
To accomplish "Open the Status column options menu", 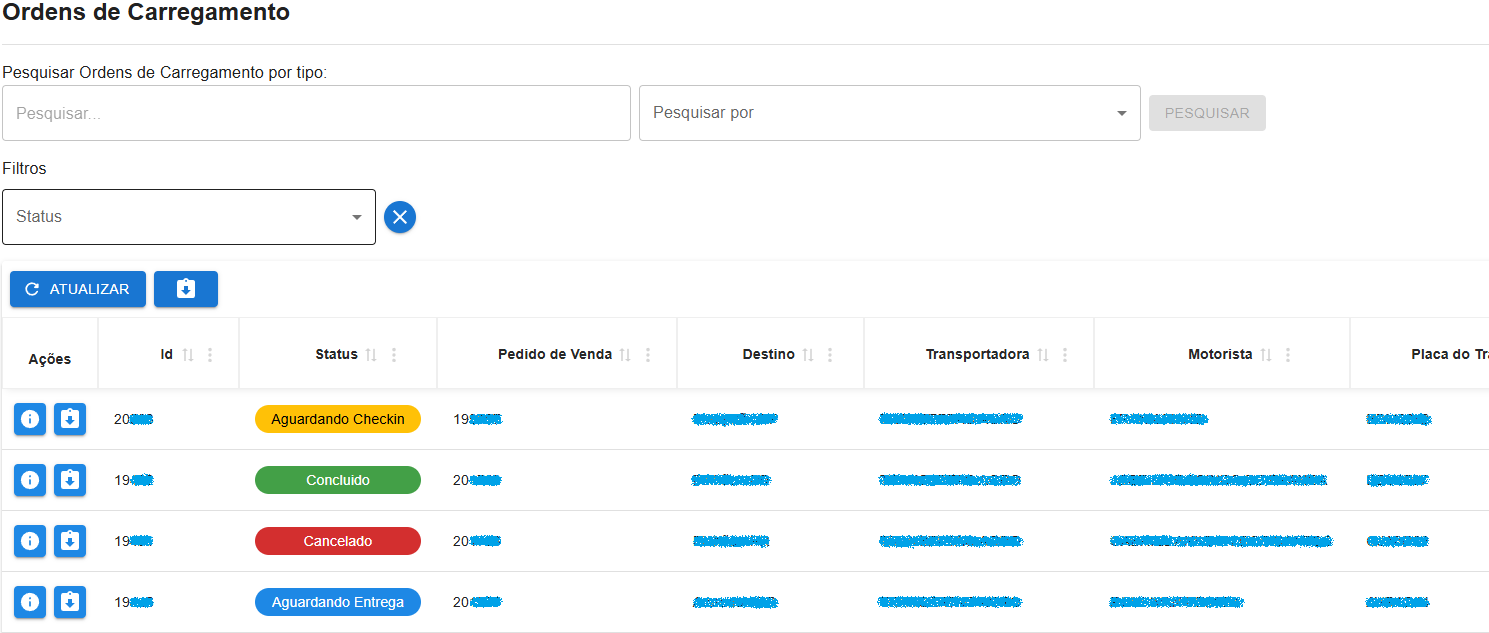I will click(394, 353).
